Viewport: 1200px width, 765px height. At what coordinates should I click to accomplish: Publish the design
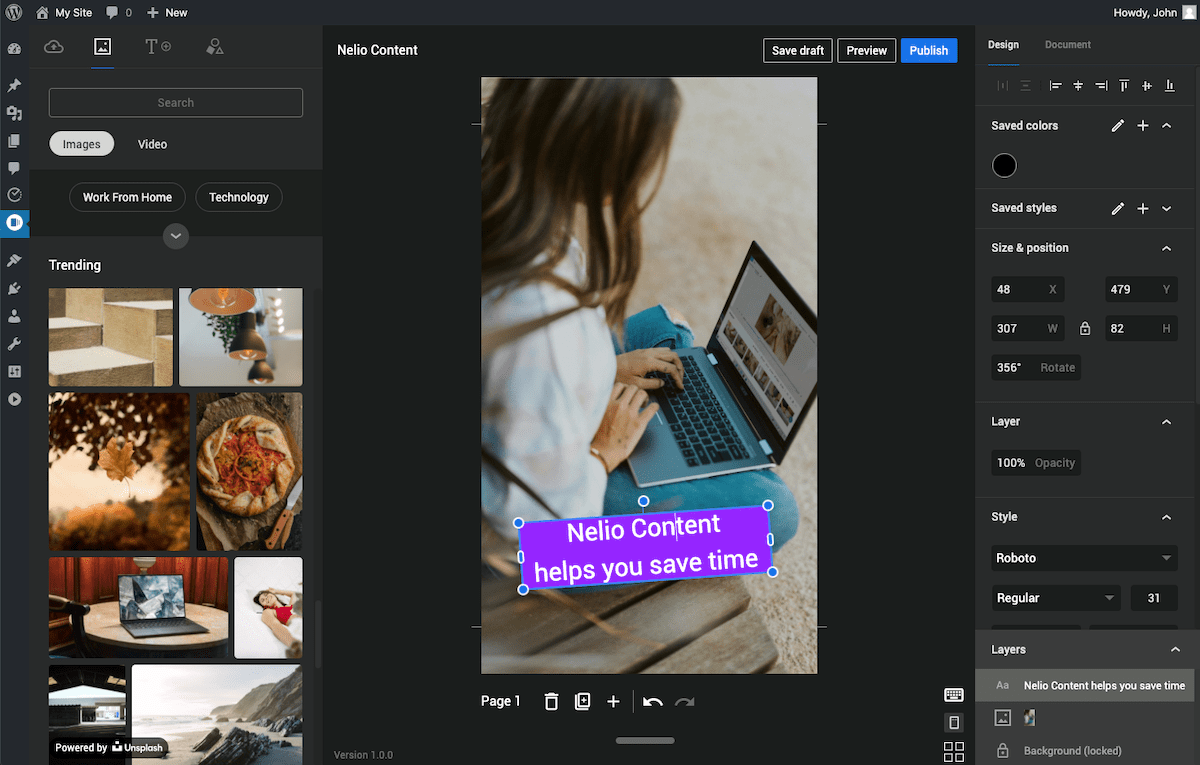click(928, 50)
